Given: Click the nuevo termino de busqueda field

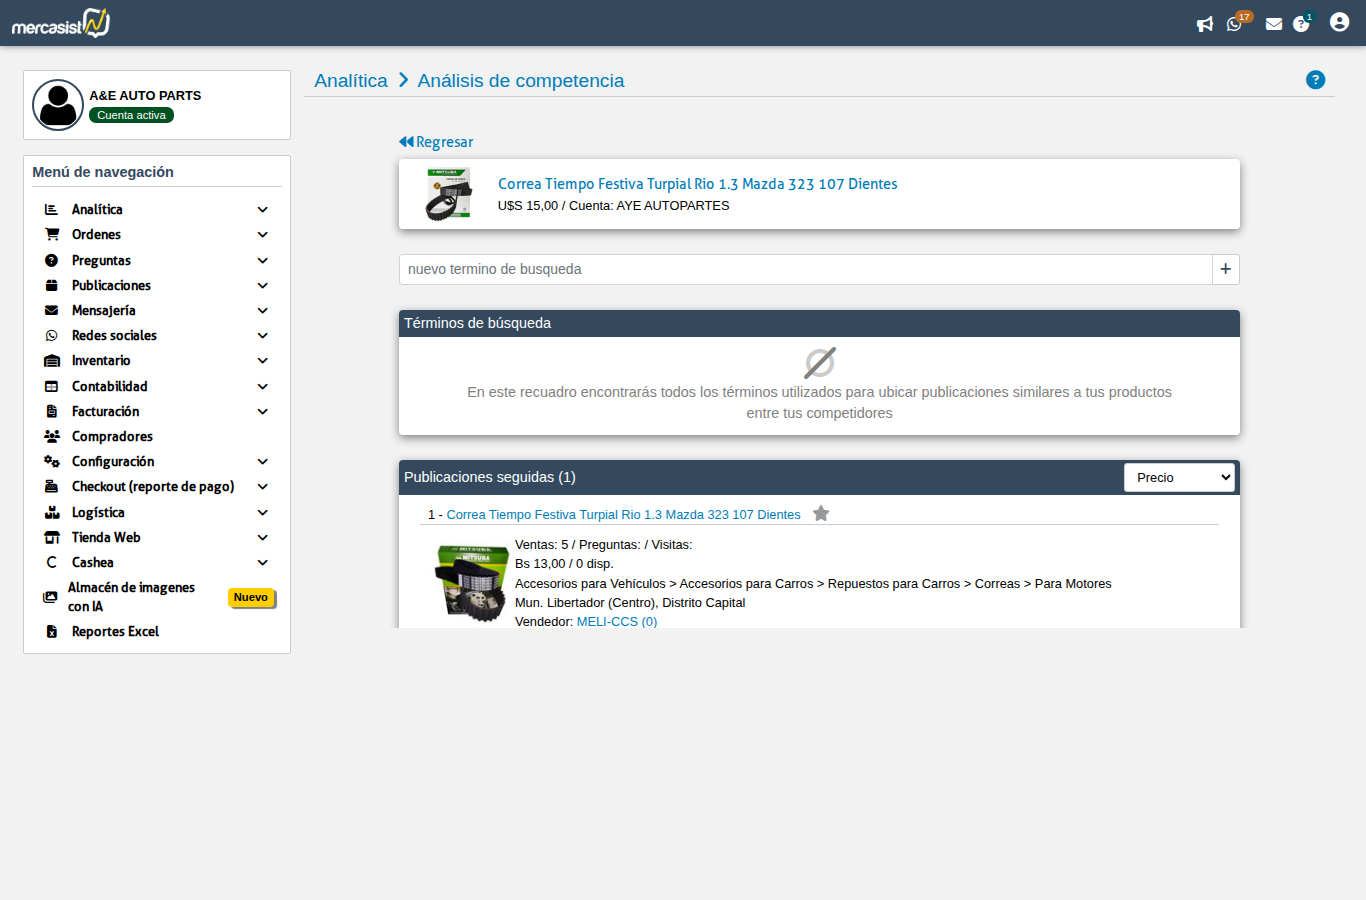Looking at the screenshot, I should [x=805, y=269].
